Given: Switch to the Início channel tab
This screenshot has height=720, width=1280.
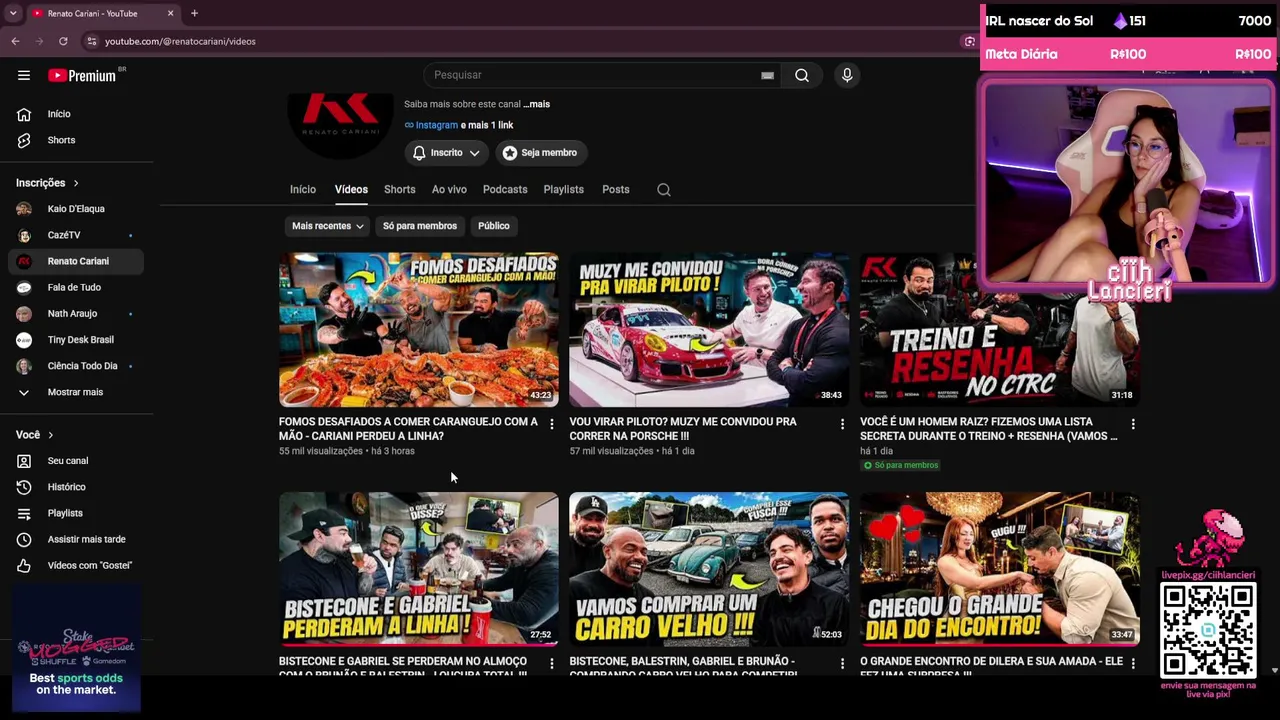Looking at the screenshot, I should 303,189.
